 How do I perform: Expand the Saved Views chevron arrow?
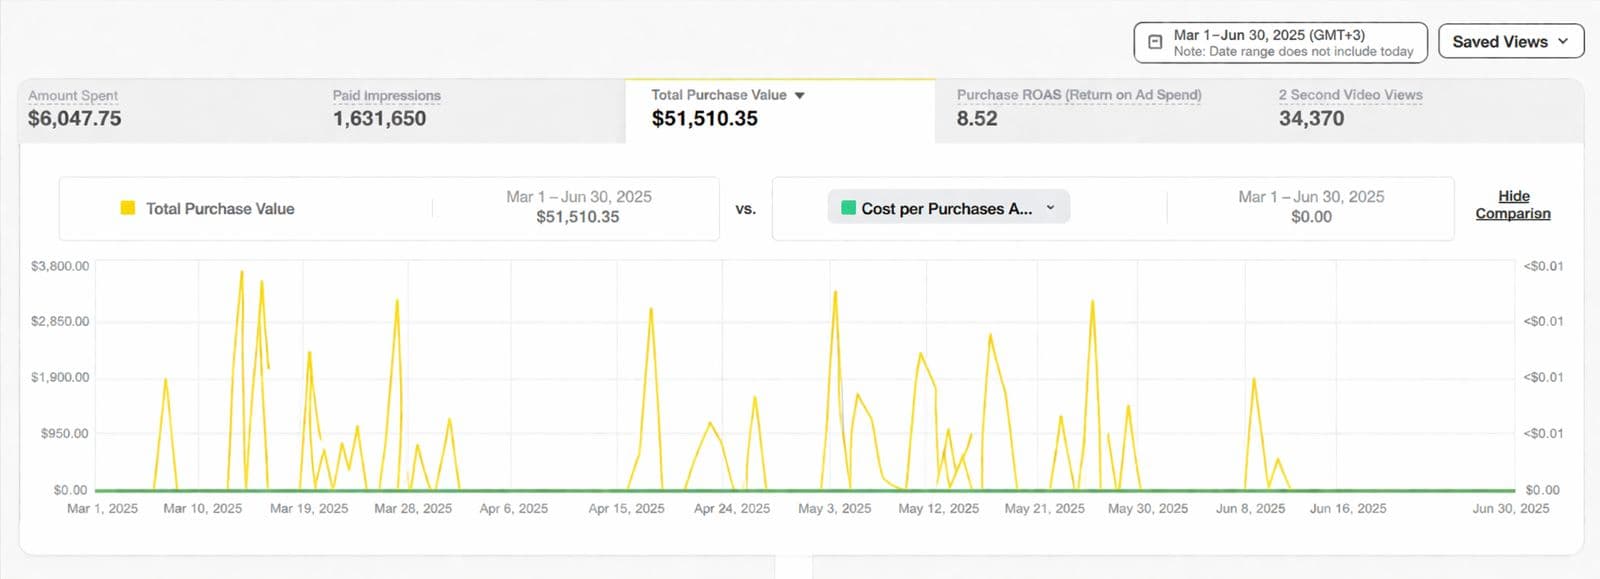1563,42
